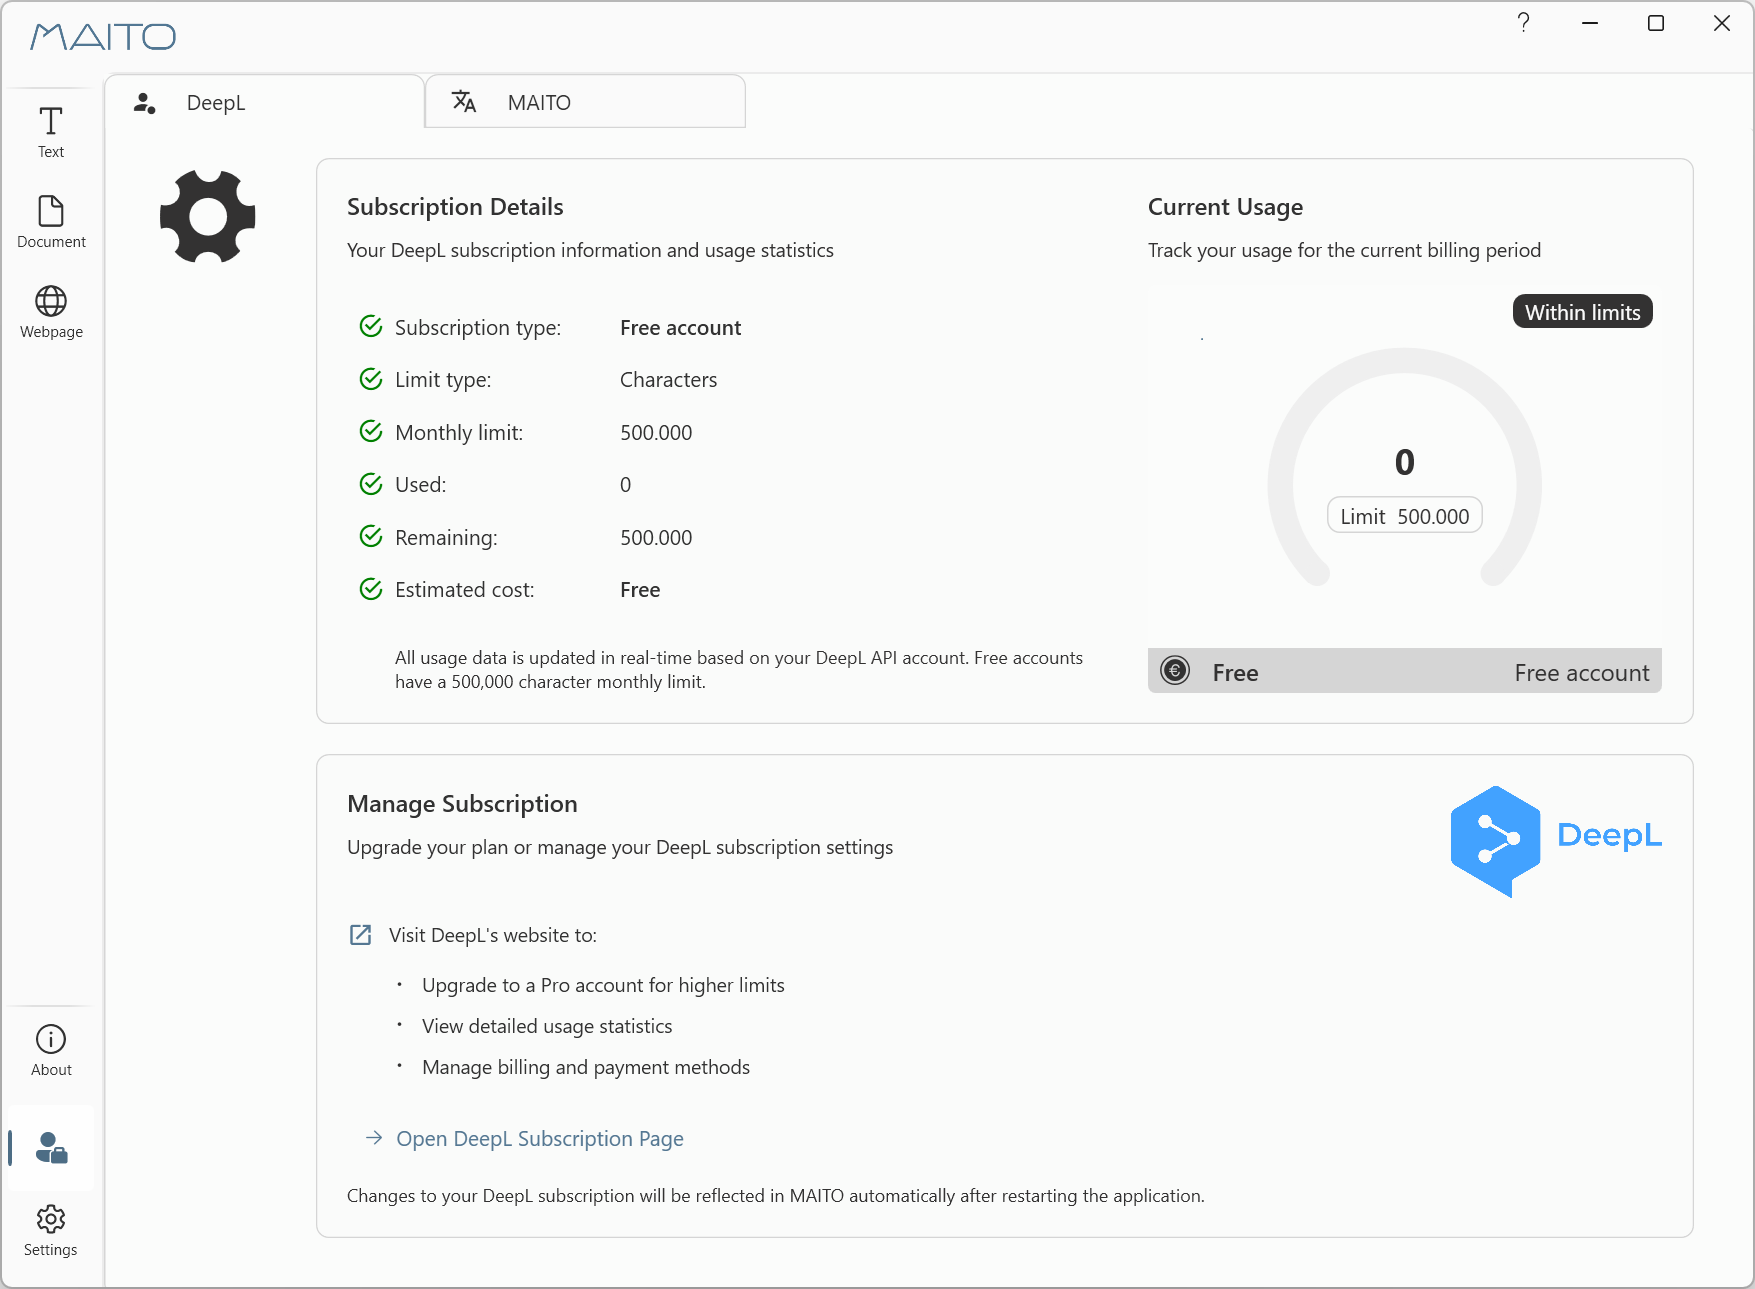This screenshot has height=1289, width=1755.
Task: Click the euro coin icon in Free bar
Action: click(1175, 671)
